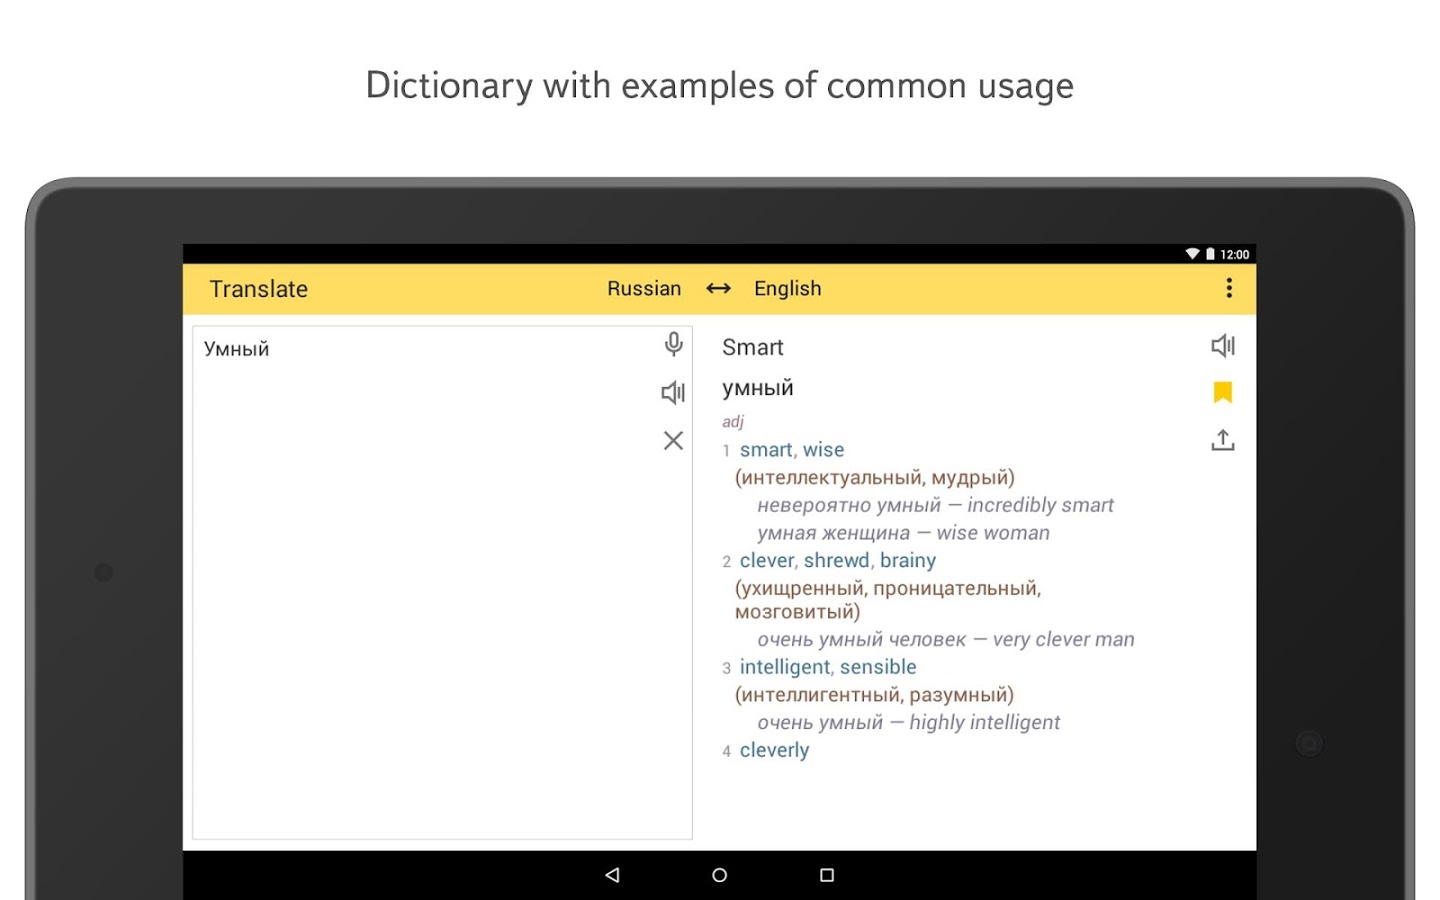Tap the 12:00 clock in status bar
This screenshot has height=900, width=1440.
[1235, 255]
